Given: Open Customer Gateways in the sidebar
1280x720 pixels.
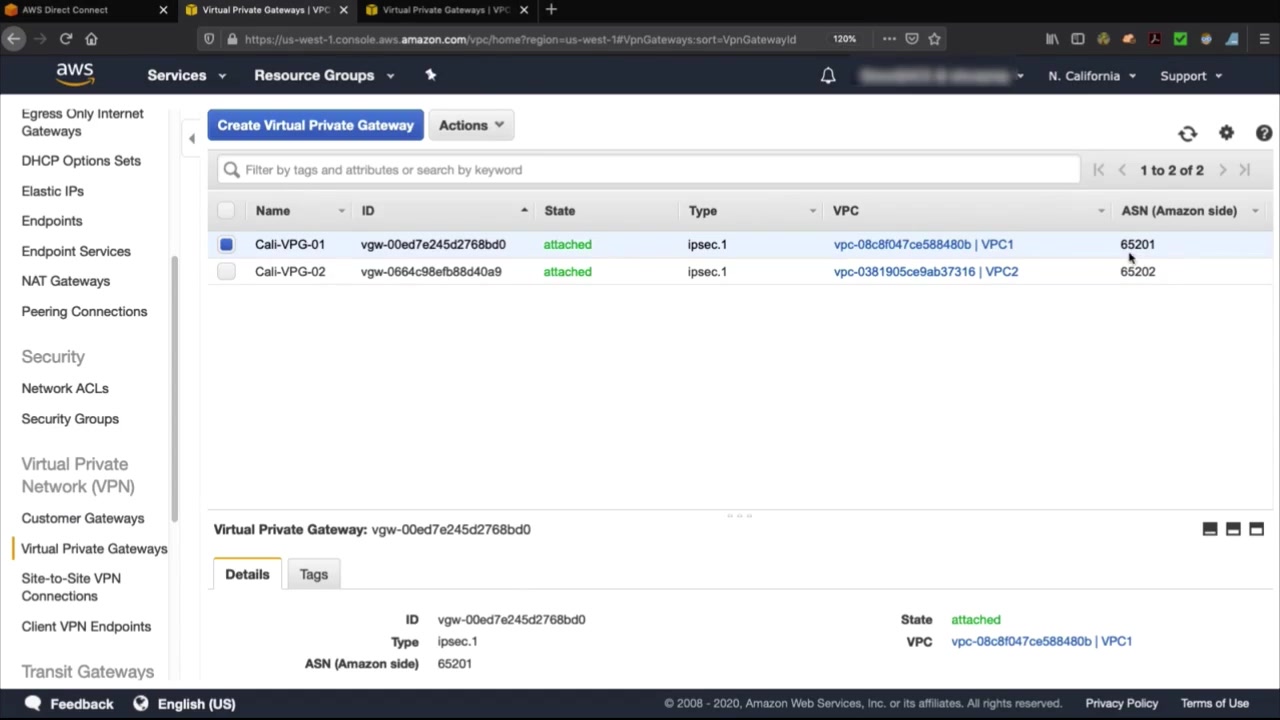Looking at the screenshot, I should click(x=83, y=518).
